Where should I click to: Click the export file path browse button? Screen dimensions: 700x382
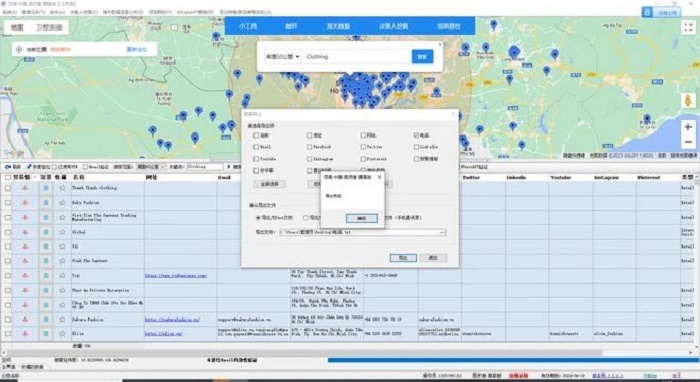pos(442,233)
